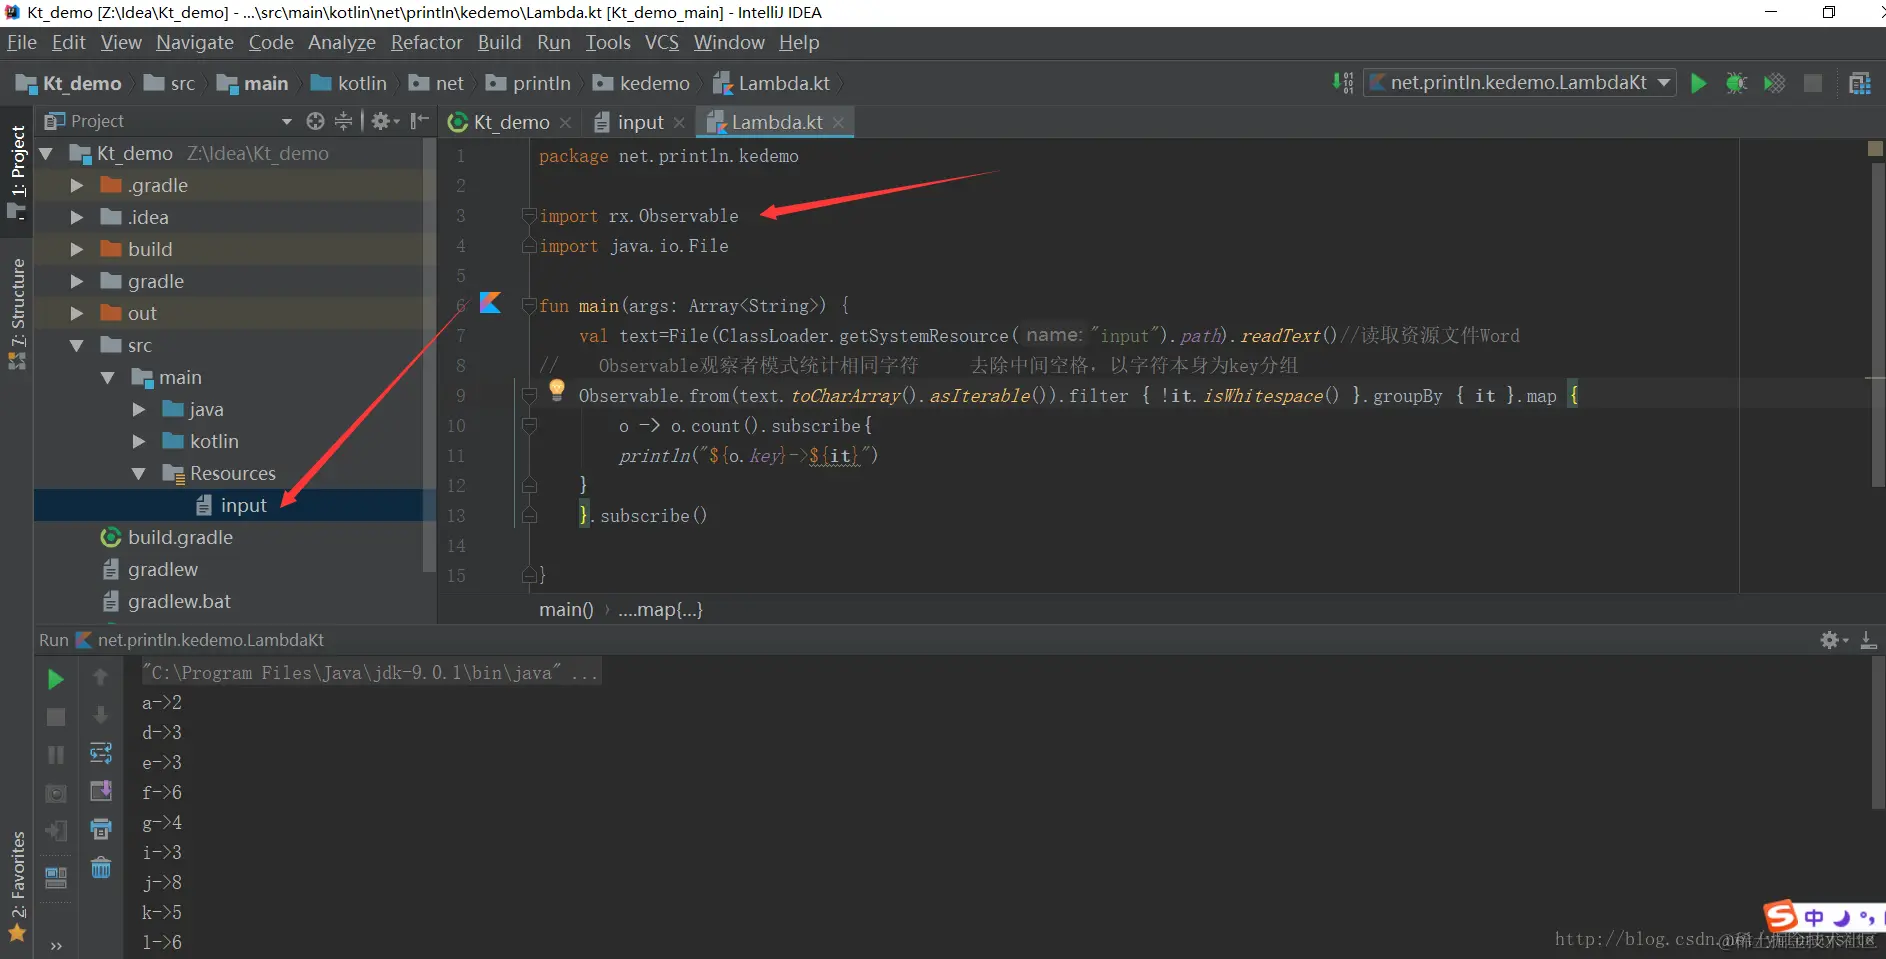Print the console output

(x=101, y=828)
